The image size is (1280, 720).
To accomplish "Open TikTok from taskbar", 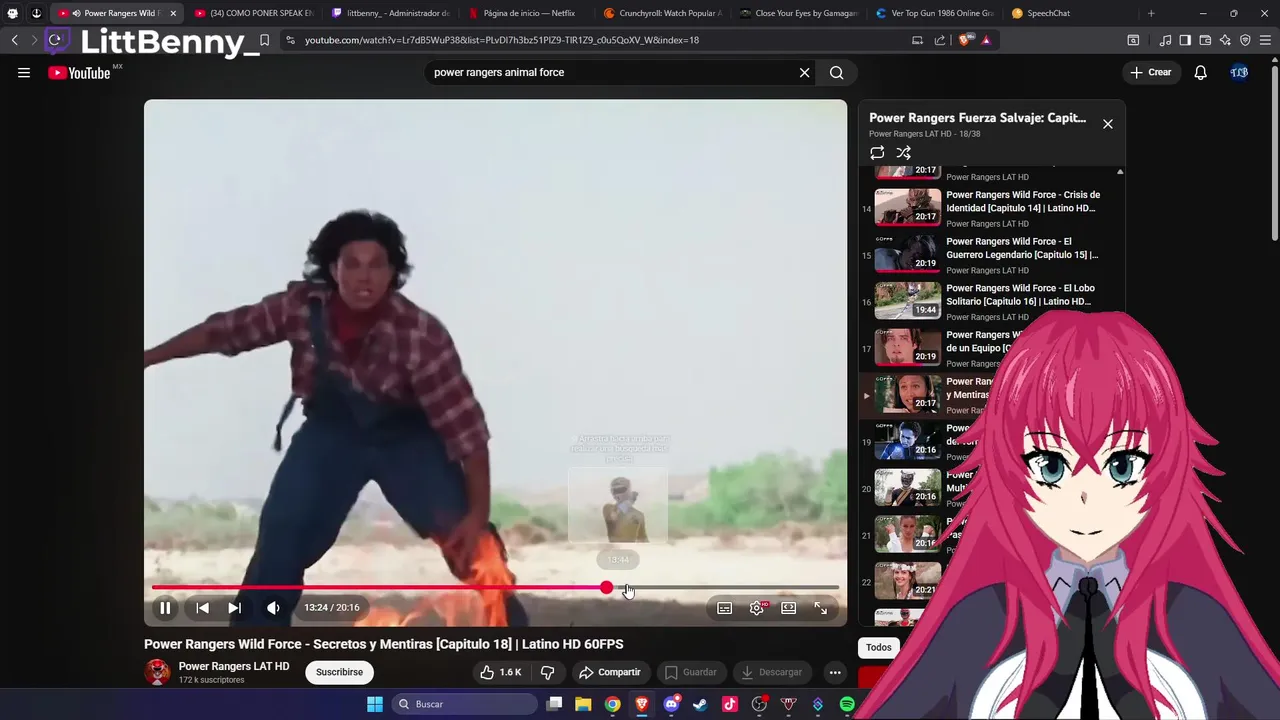I will click(x=730, y=704).
